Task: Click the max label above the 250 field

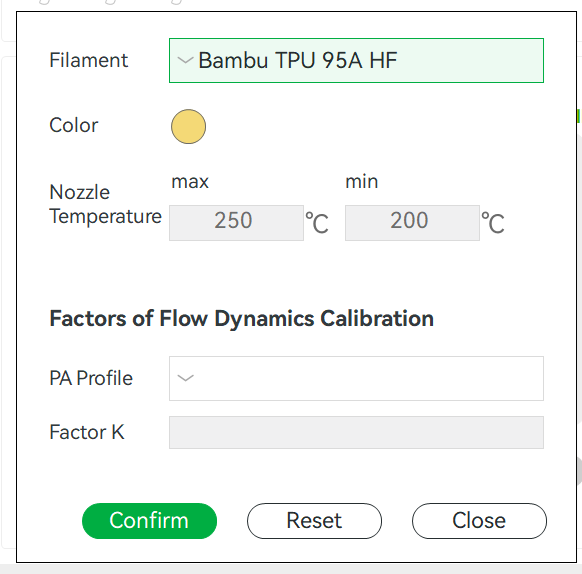Action: tap(190, 182)
